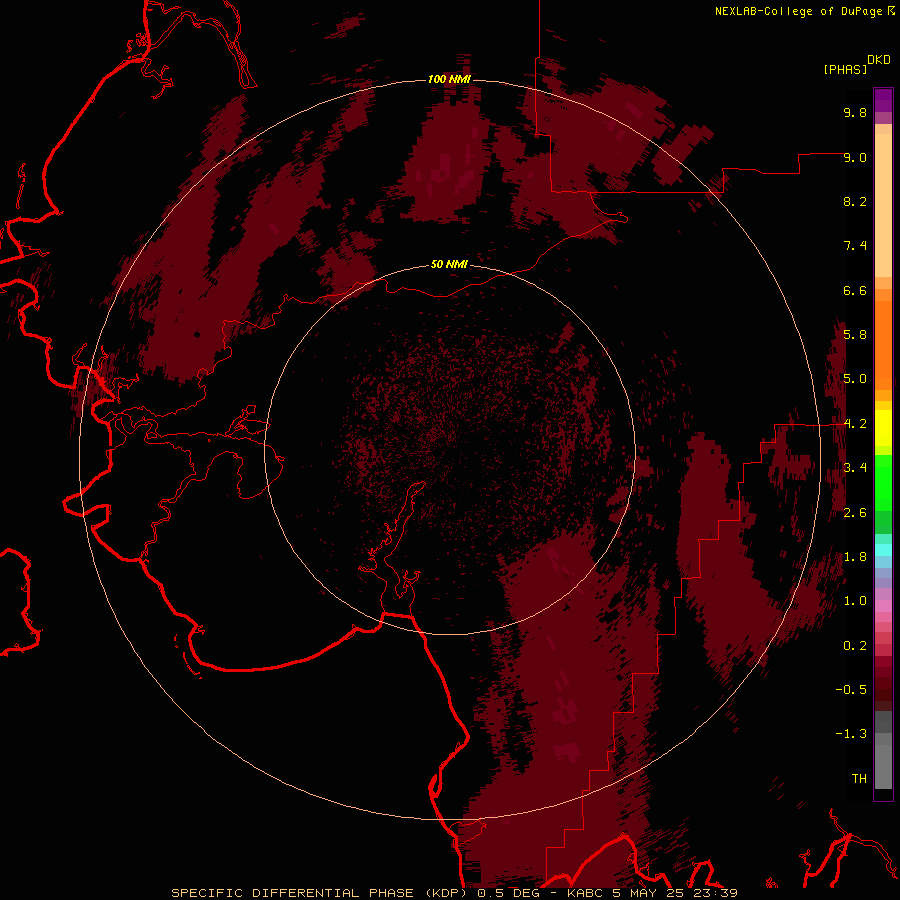Click the 5.0 color scale value
This screenshot has height=900, width=900.
point(855,379)
